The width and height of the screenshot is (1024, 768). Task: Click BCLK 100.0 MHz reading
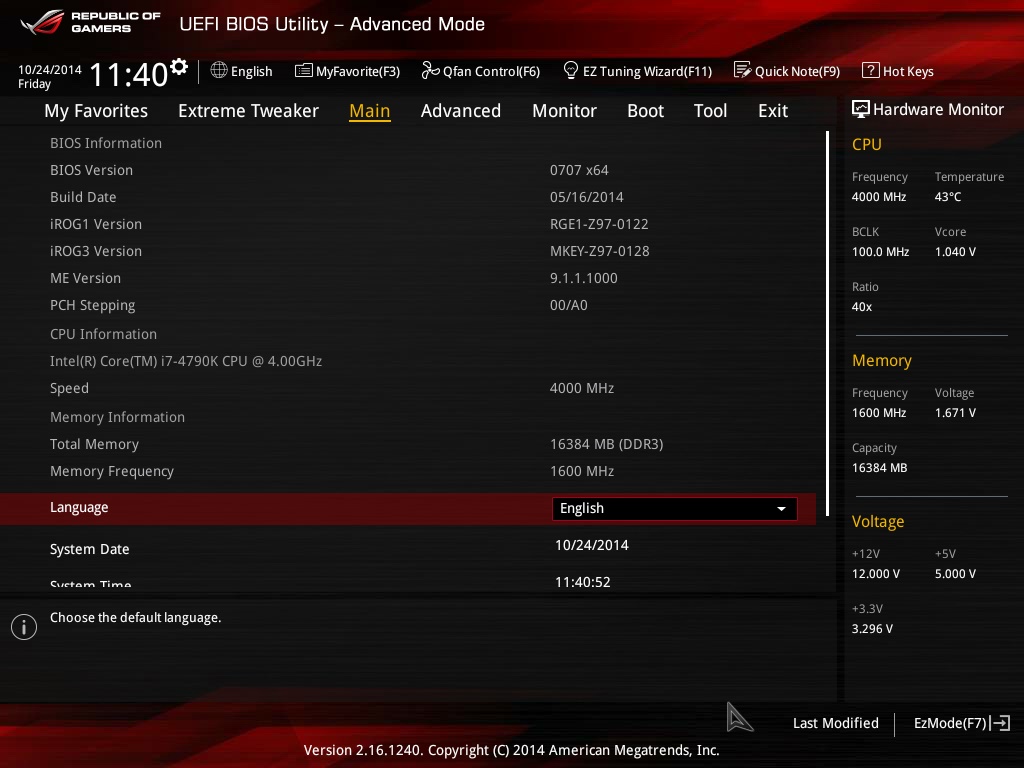click(x=880, y=251)
